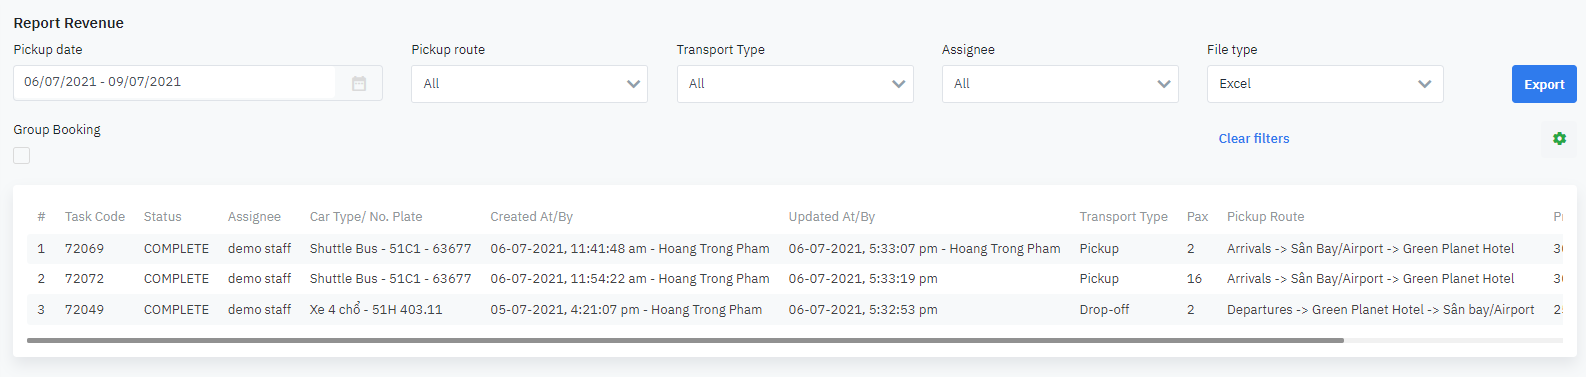Expand the Assignee dropdown

1060,84
